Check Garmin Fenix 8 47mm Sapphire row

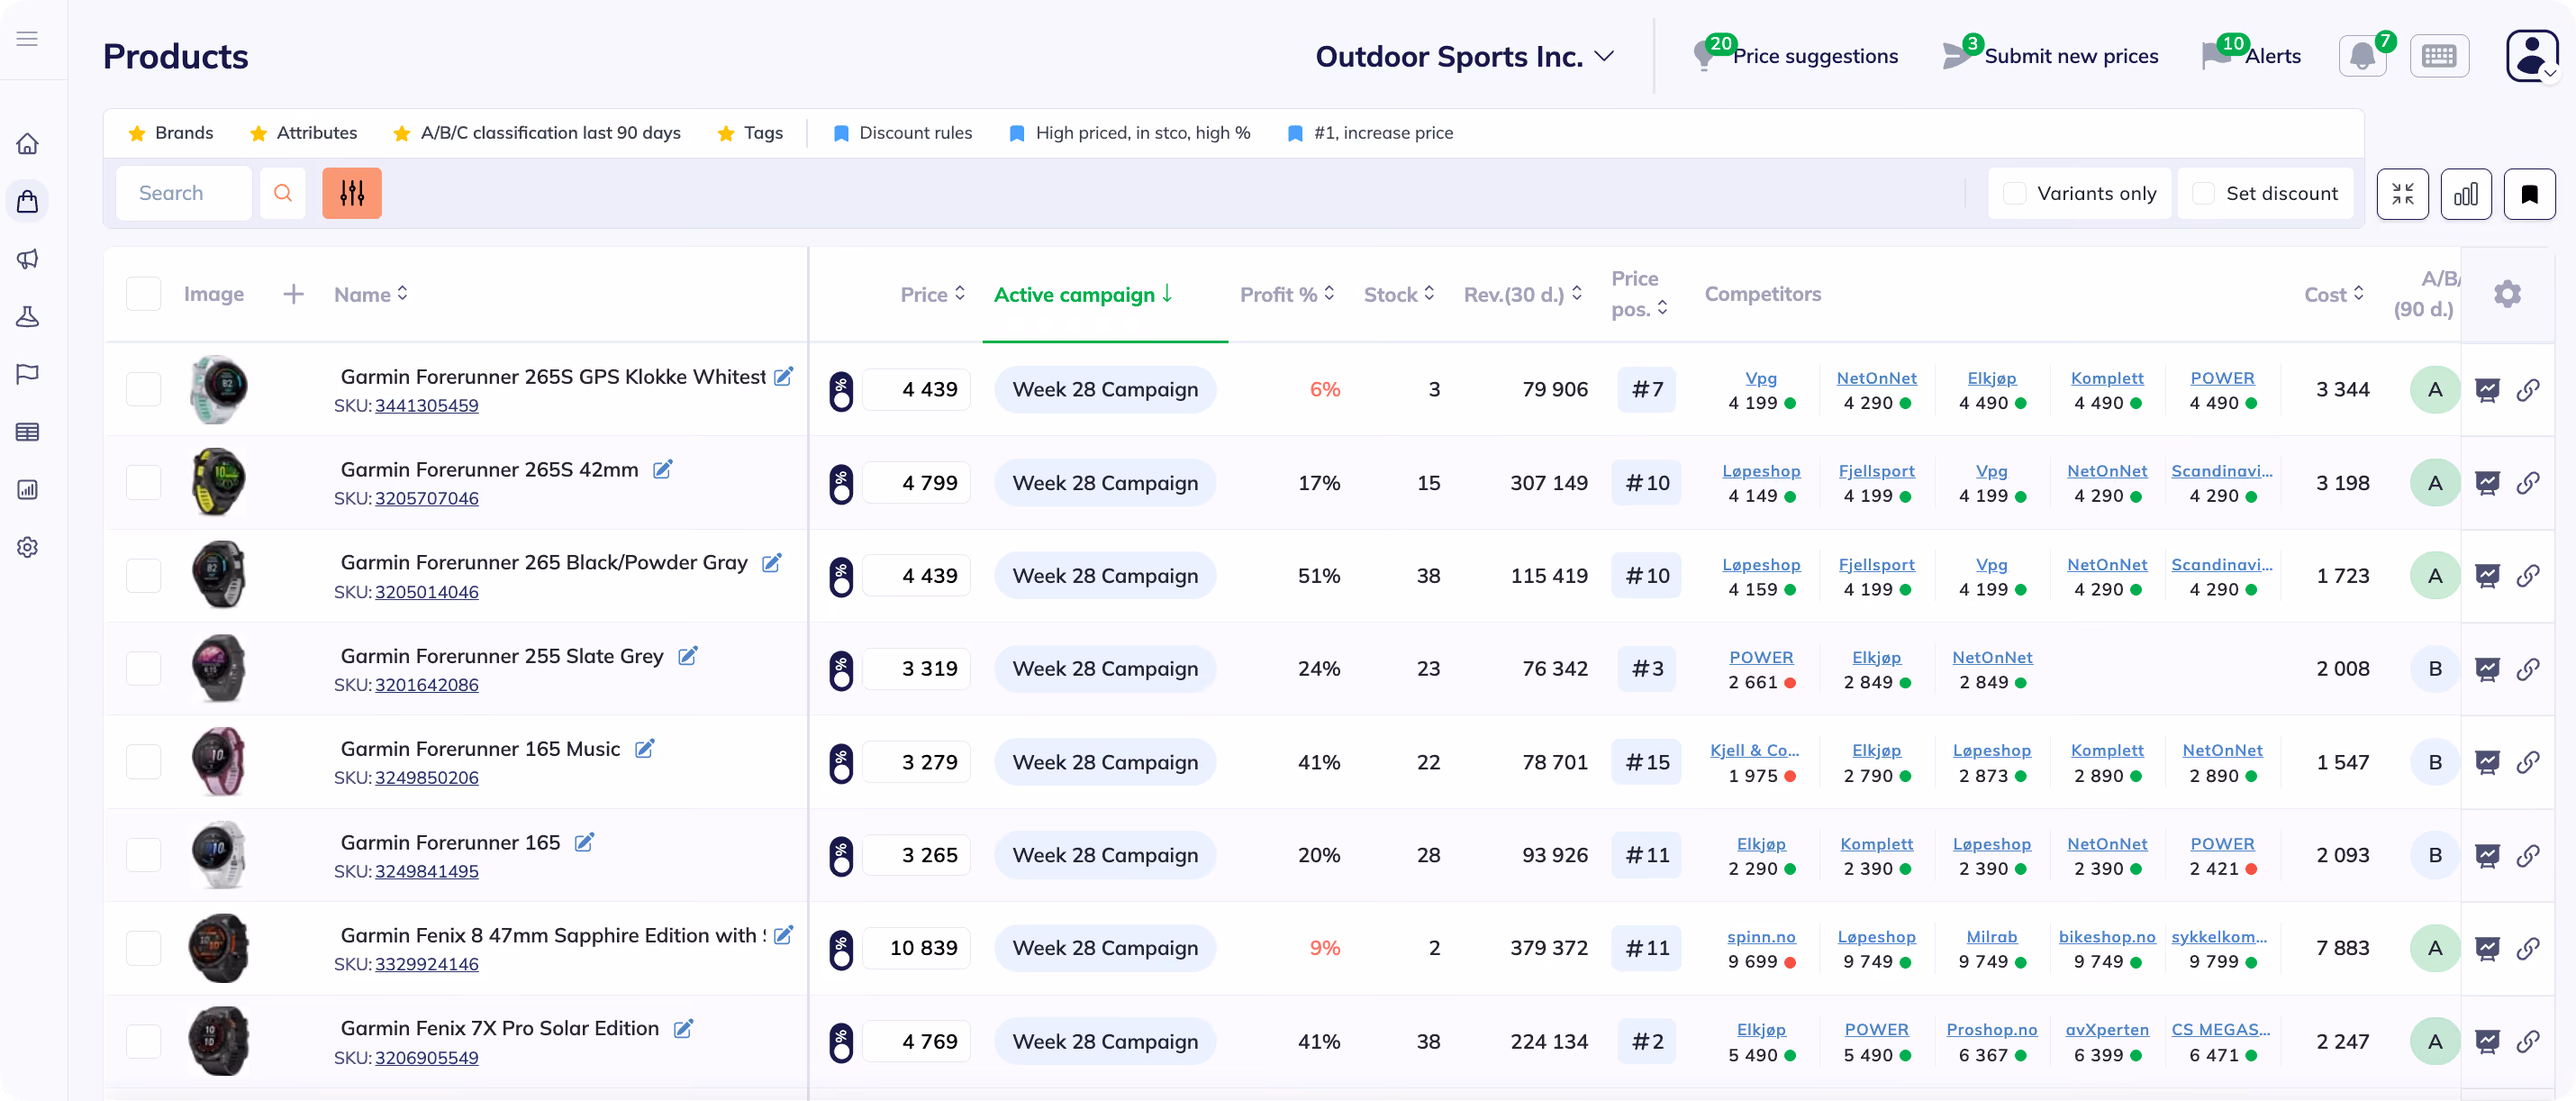(143, 948)
